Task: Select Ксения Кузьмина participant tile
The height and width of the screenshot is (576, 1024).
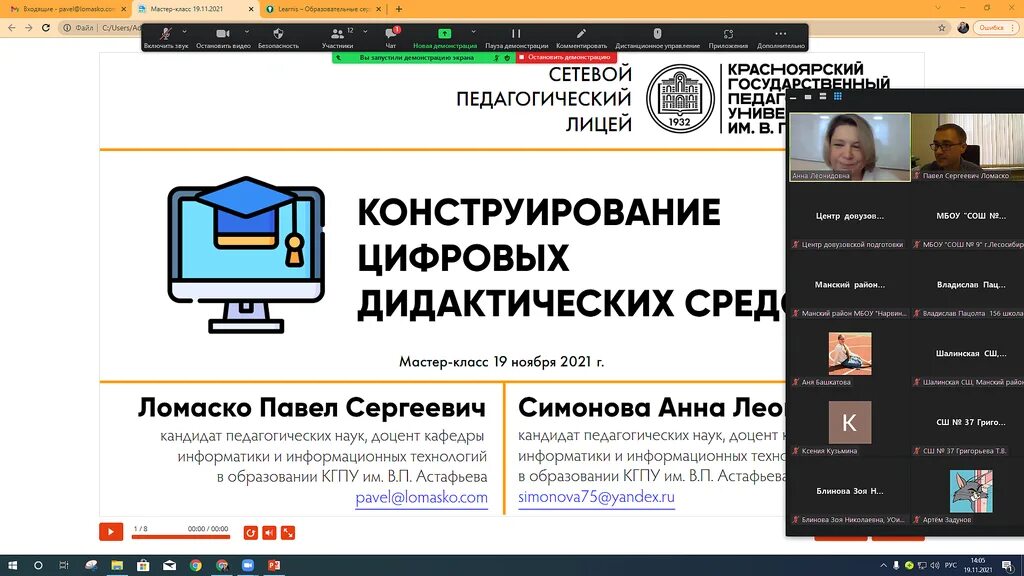Action: (850, 423)
